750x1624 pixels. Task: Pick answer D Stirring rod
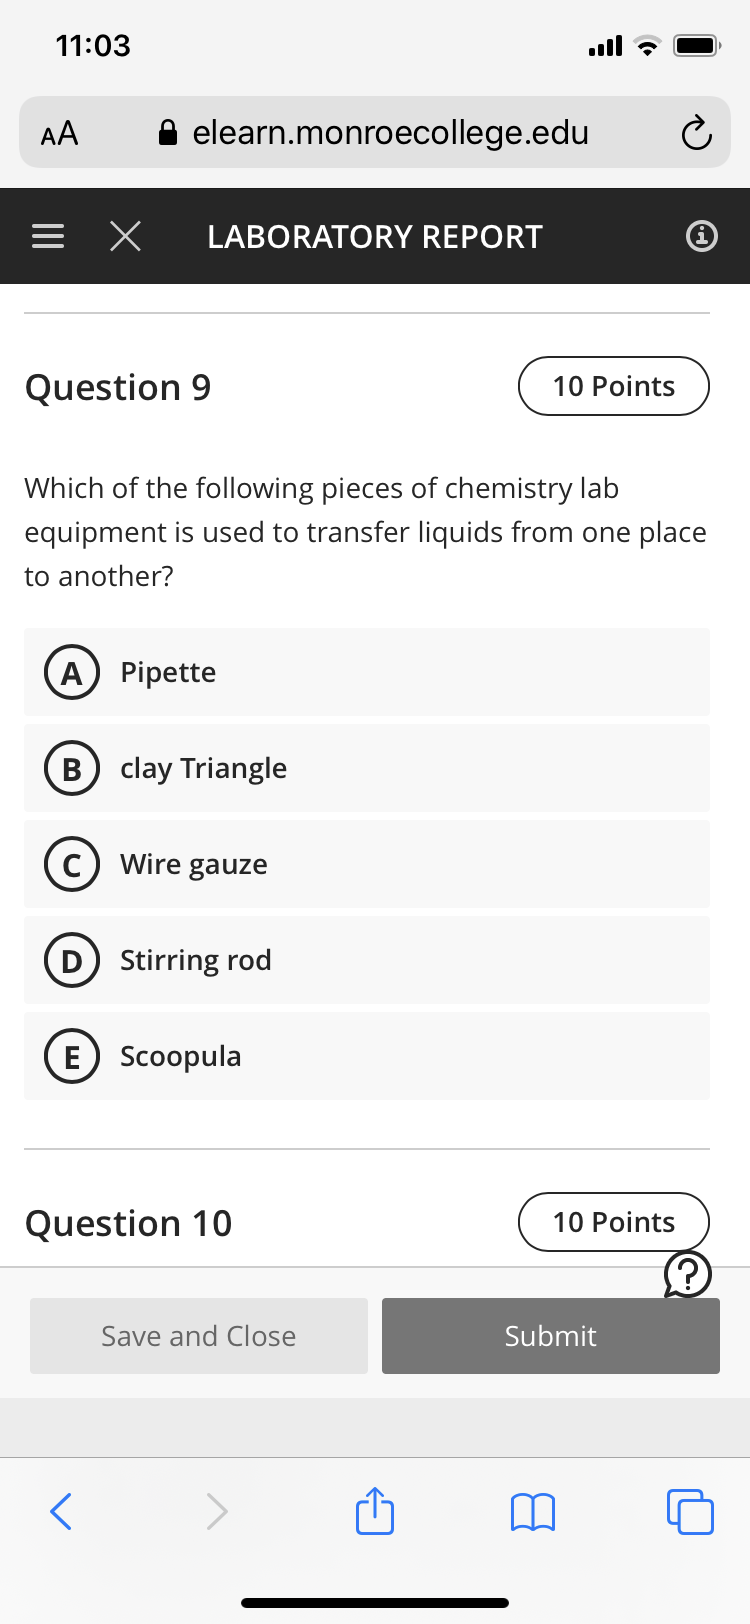pyautogui.click(x=367, y=960)
